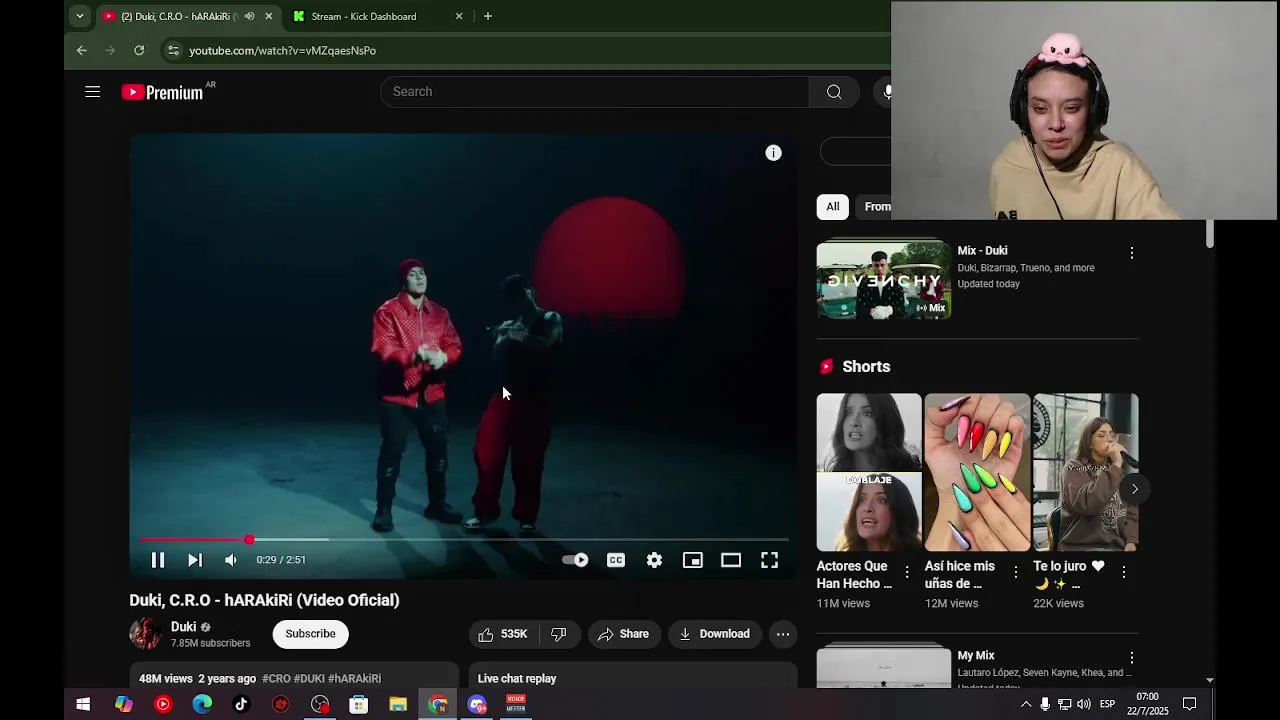Open more actions menu beside Download
This screenshot has height=720, width=1280.
[x=783, y=634]
